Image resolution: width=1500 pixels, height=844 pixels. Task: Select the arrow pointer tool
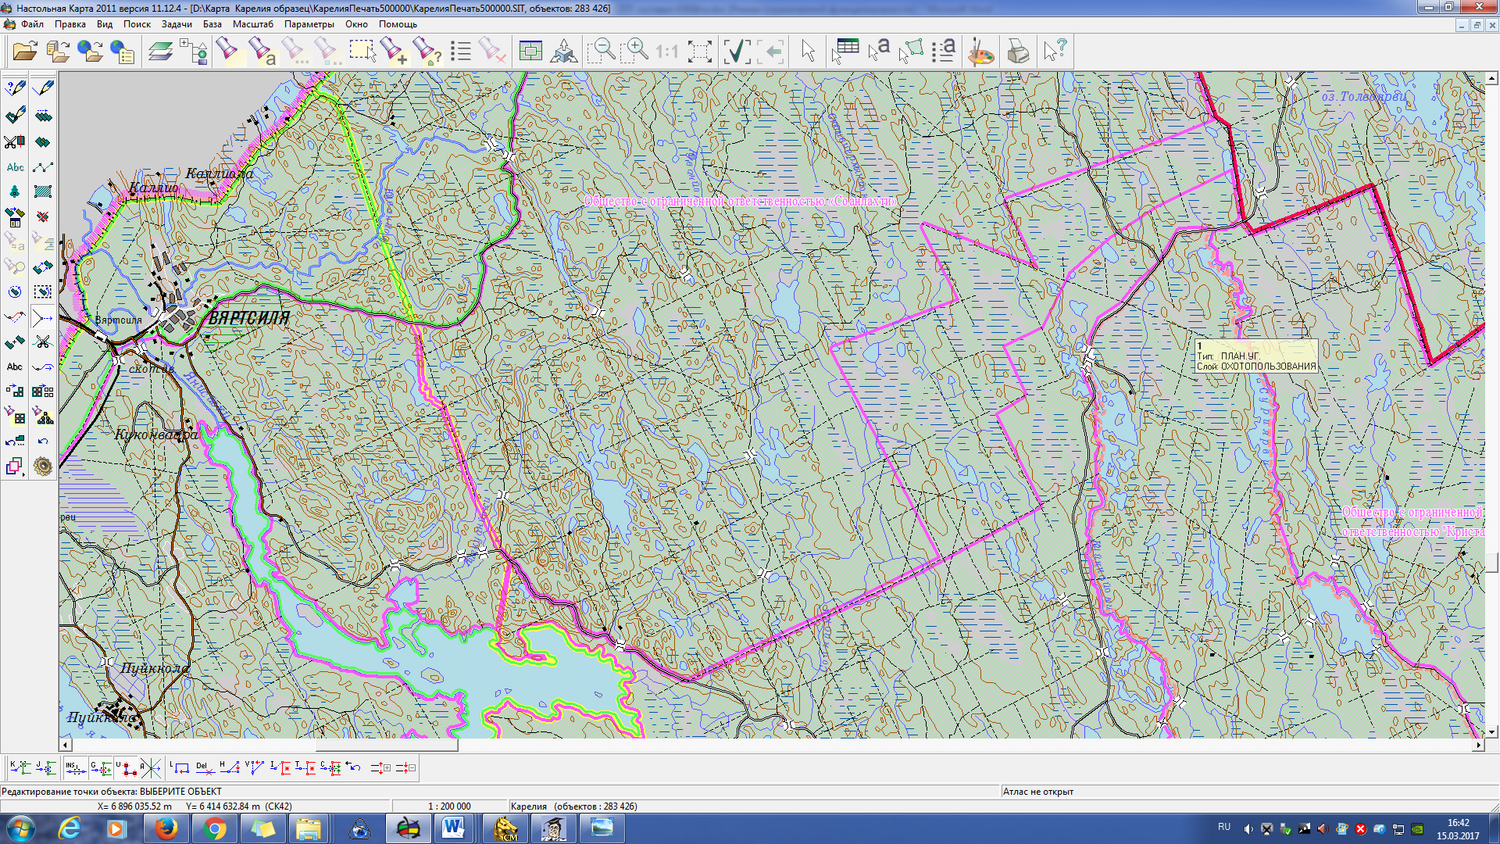[808, 51]
